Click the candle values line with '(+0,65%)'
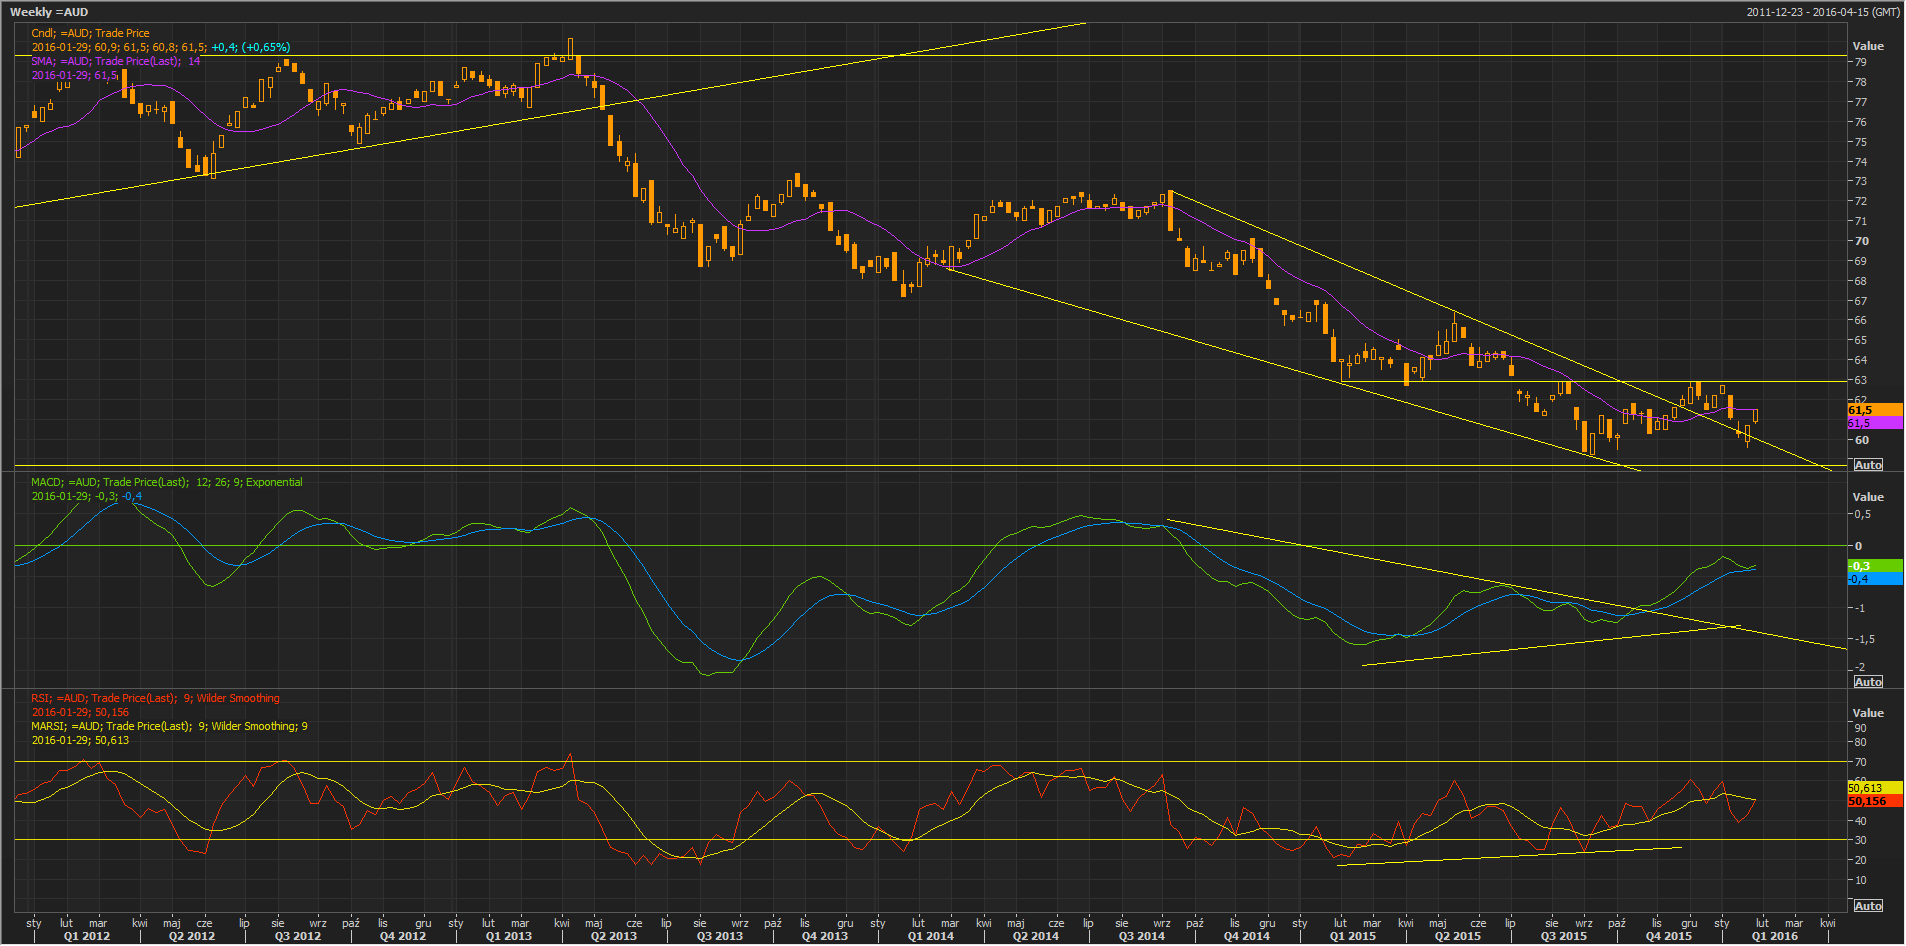 click(161, 47)
